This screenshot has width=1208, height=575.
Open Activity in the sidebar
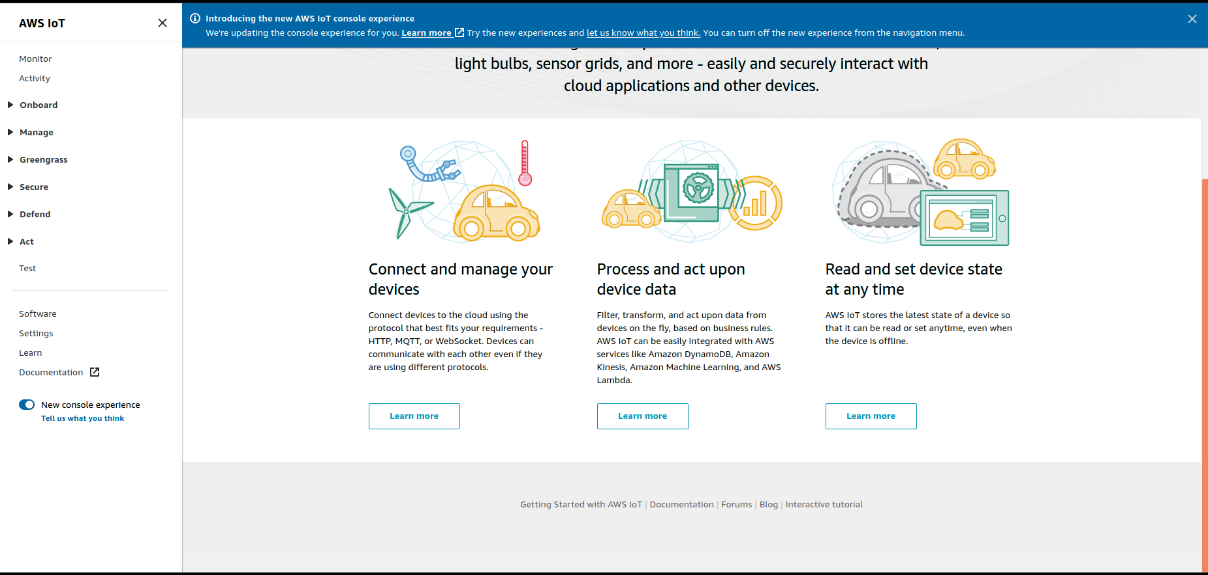34,78
